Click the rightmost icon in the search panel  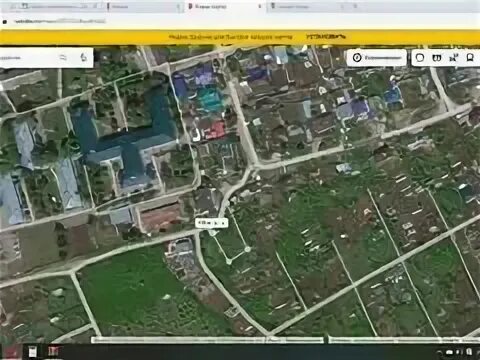tap(83, 57)
